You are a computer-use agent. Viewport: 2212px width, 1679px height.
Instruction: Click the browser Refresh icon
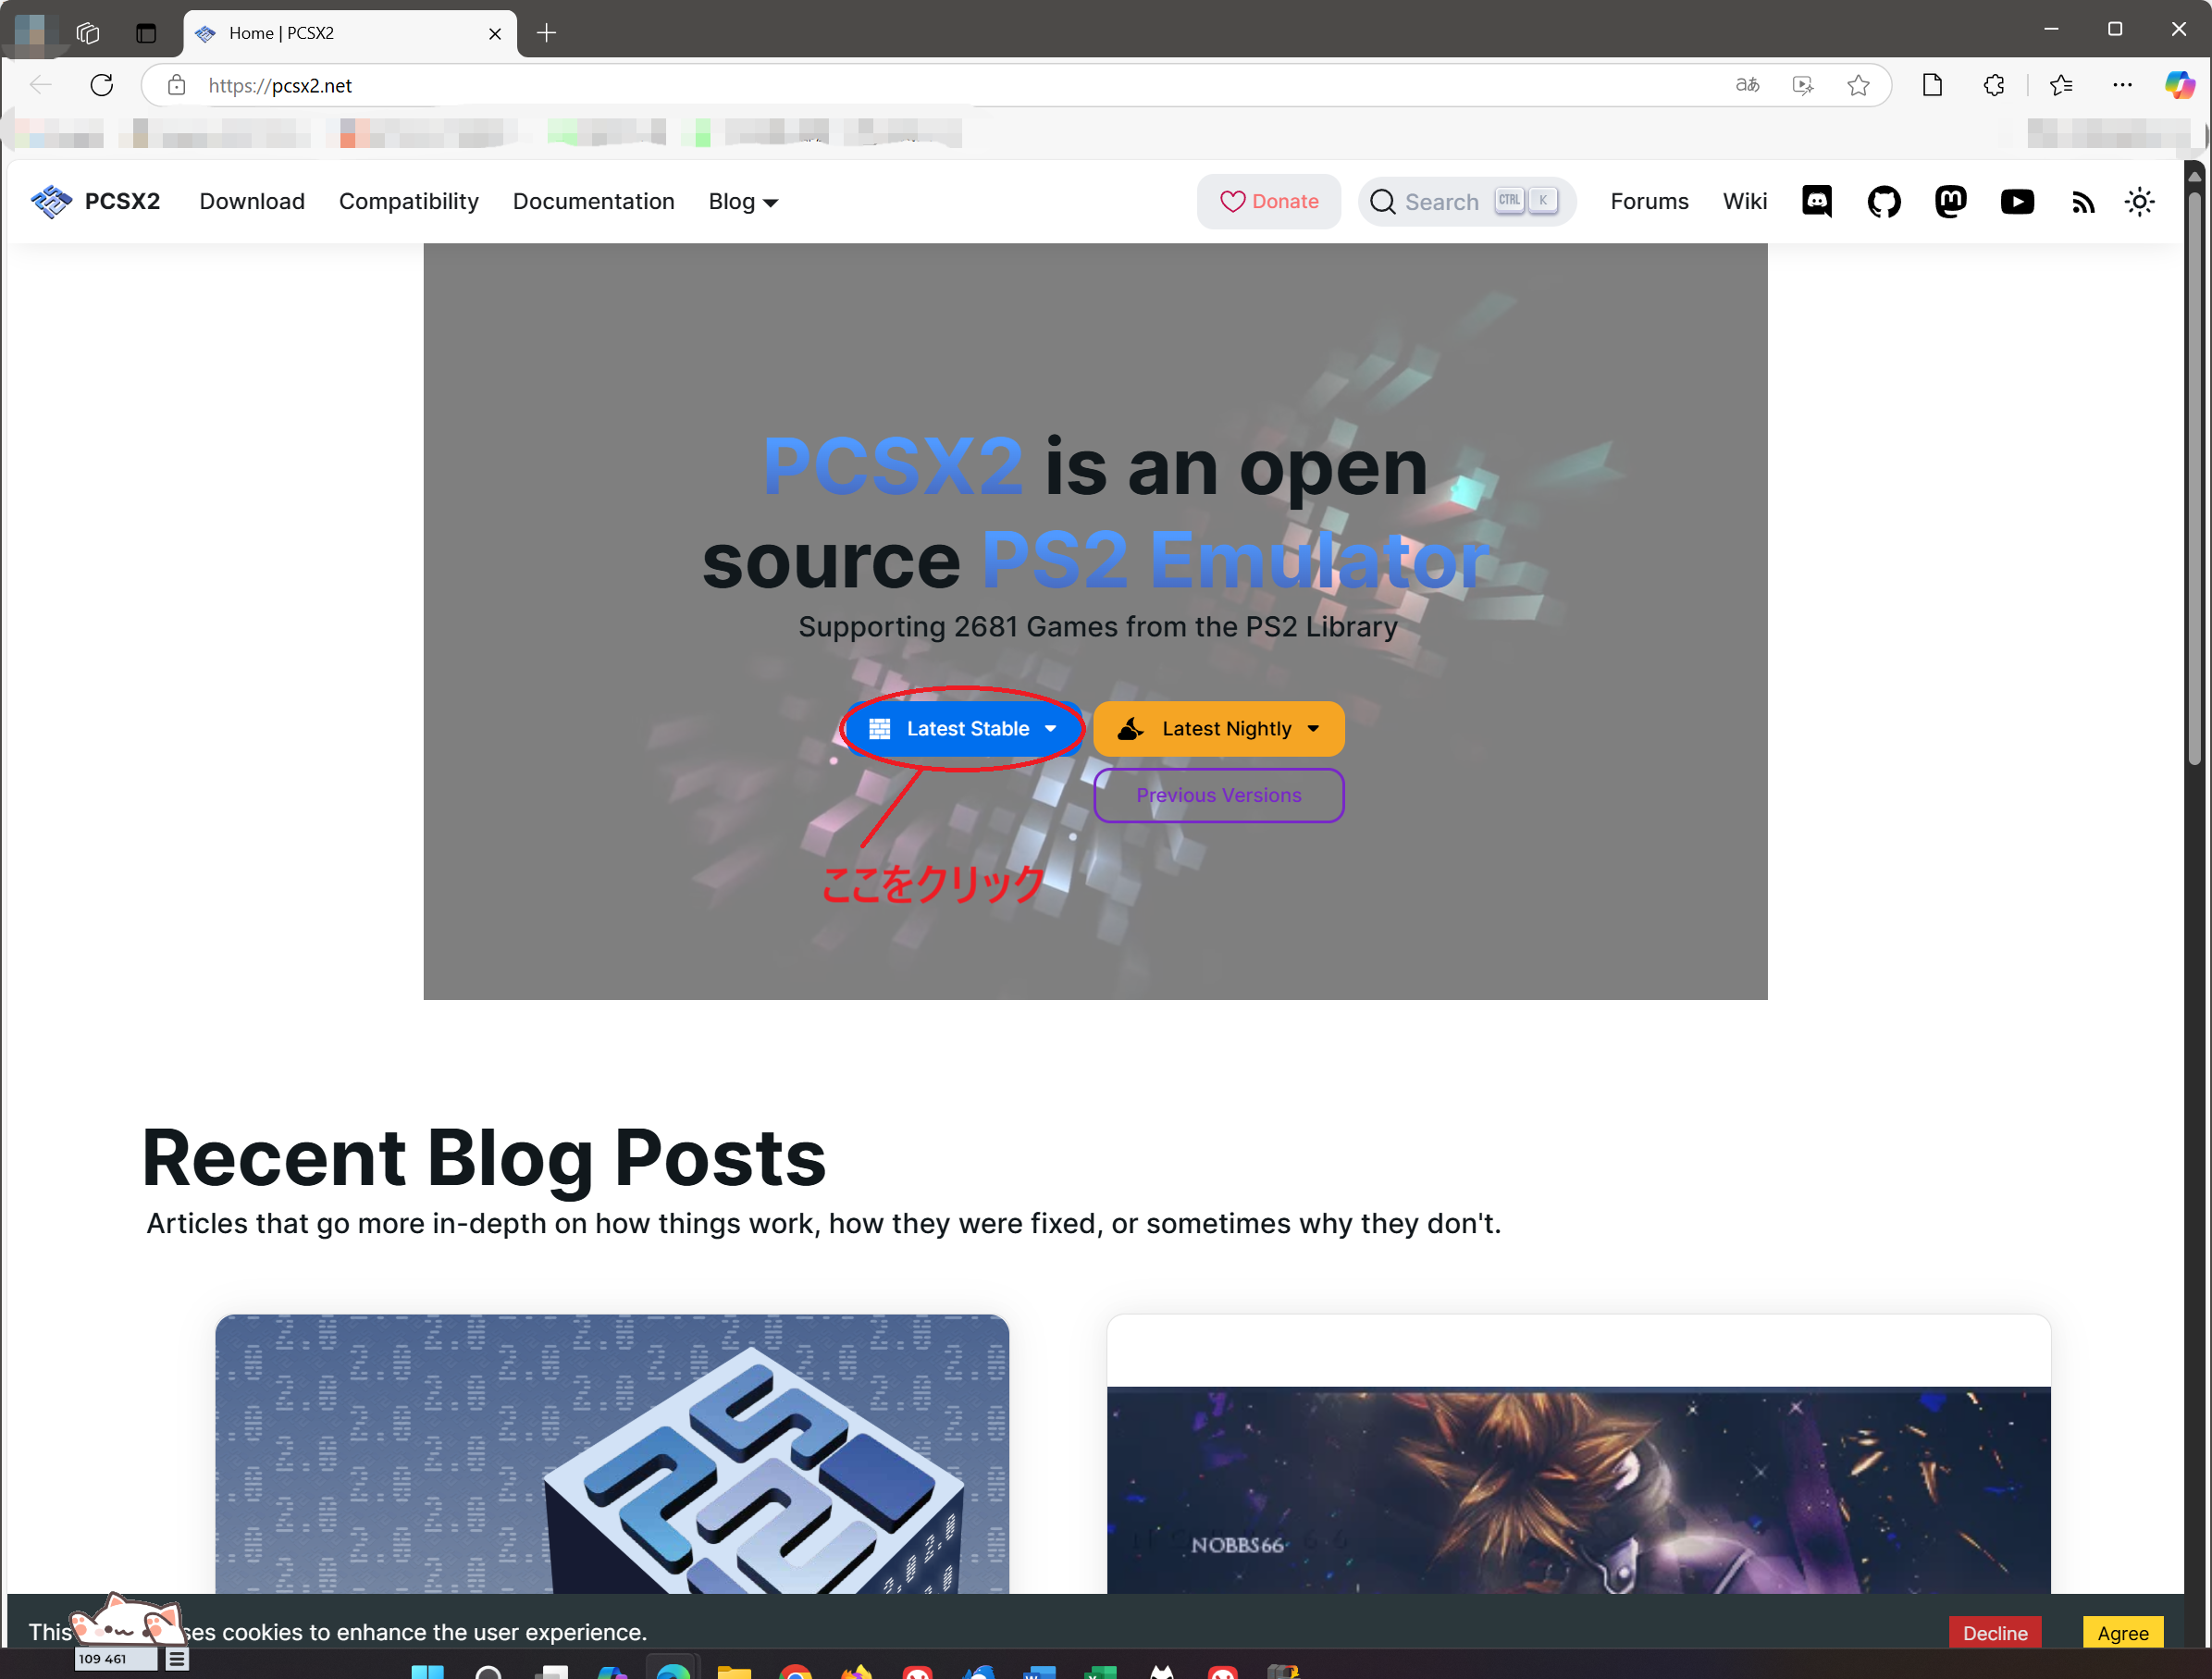pyautogui.click(x=101, y=85)
